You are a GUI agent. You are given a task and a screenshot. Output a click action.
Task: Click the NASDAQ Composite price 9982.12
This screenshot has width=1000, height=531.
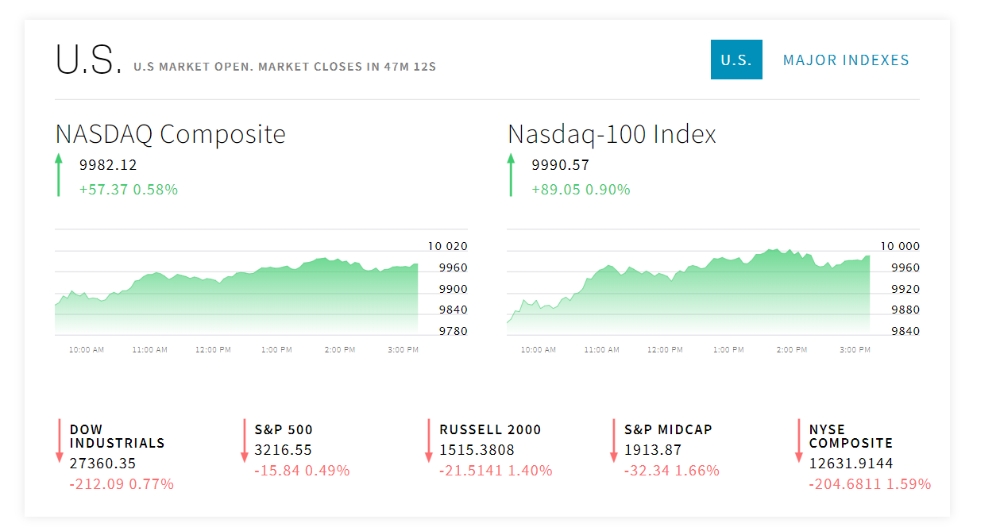click(108, 165)
